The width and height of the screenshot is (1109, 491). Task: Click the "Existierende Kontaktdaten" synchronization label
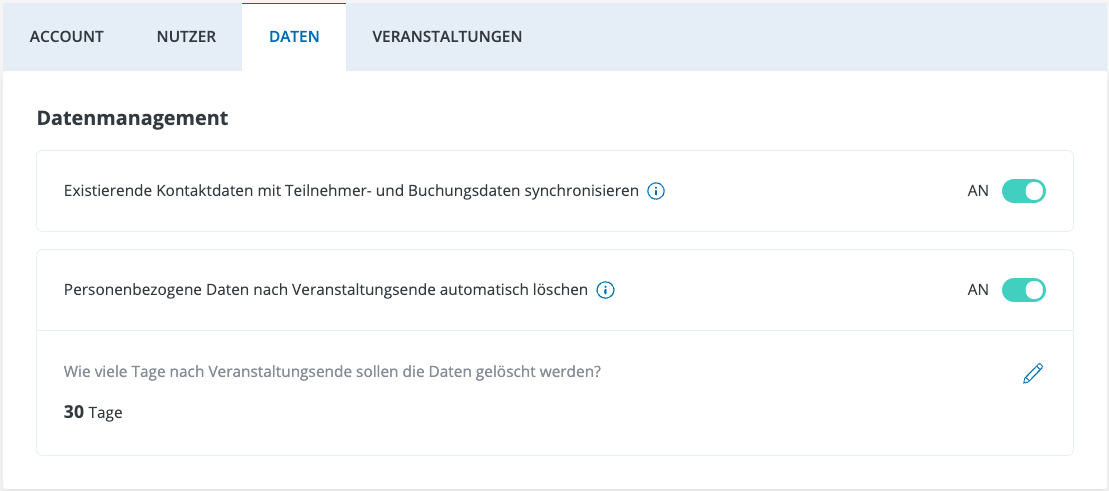point(350,191)
